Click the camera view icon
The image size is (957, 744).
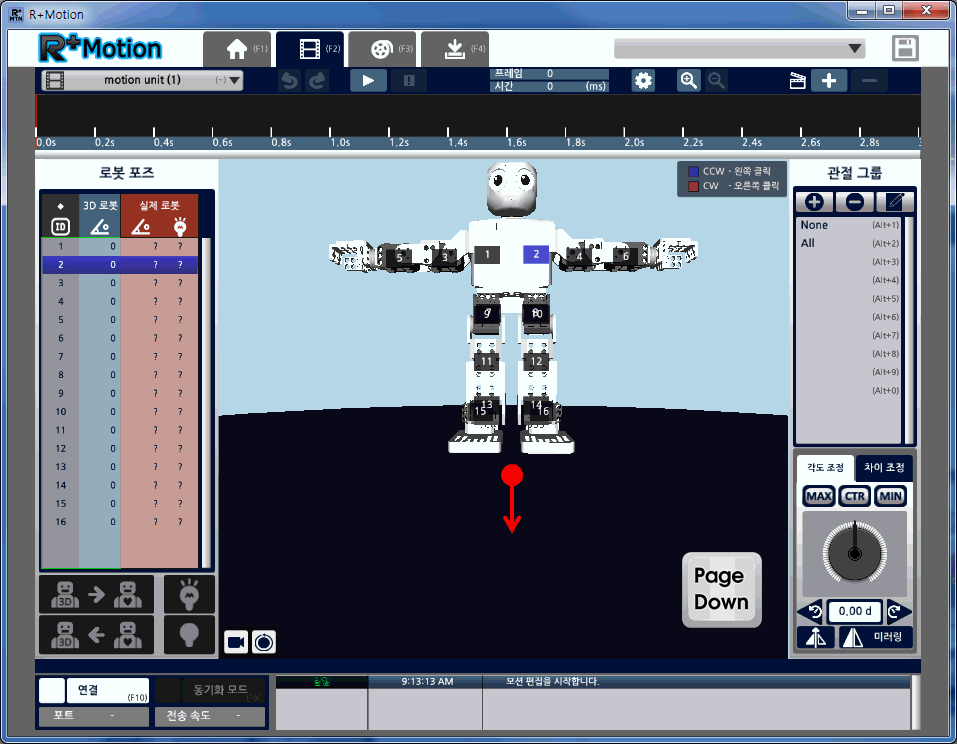pyautogui.click(x=237, y=641)
